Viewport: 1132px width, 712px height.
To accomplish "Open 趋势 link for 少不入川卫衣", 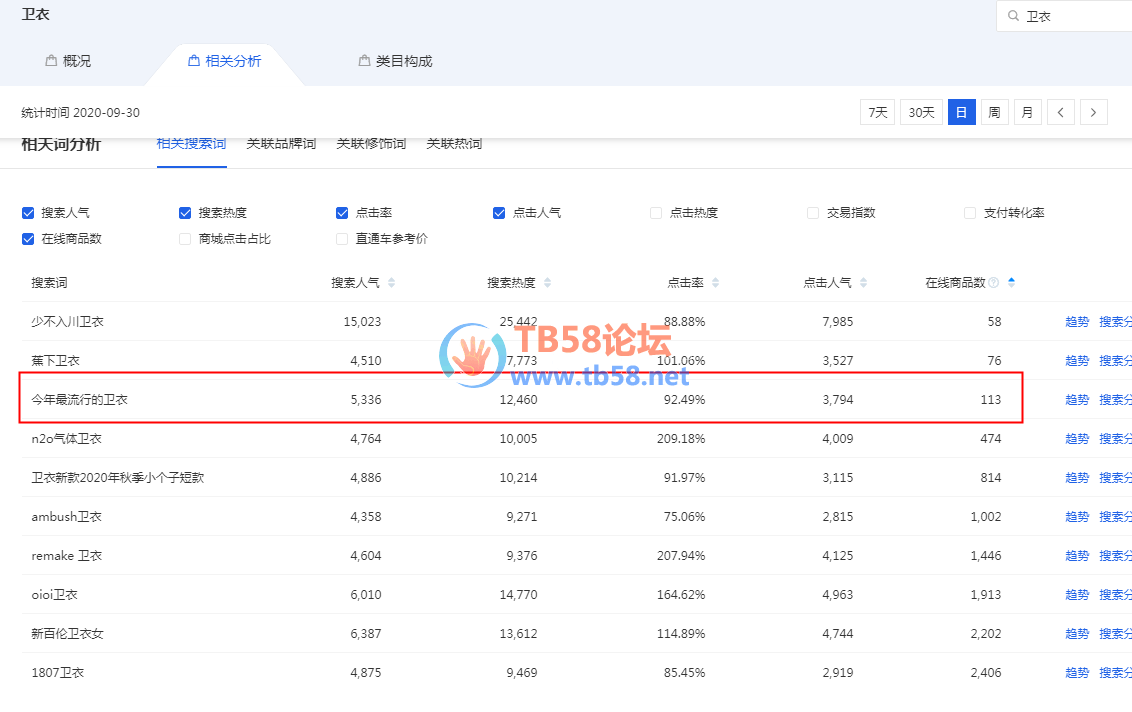I will 1077,322.
